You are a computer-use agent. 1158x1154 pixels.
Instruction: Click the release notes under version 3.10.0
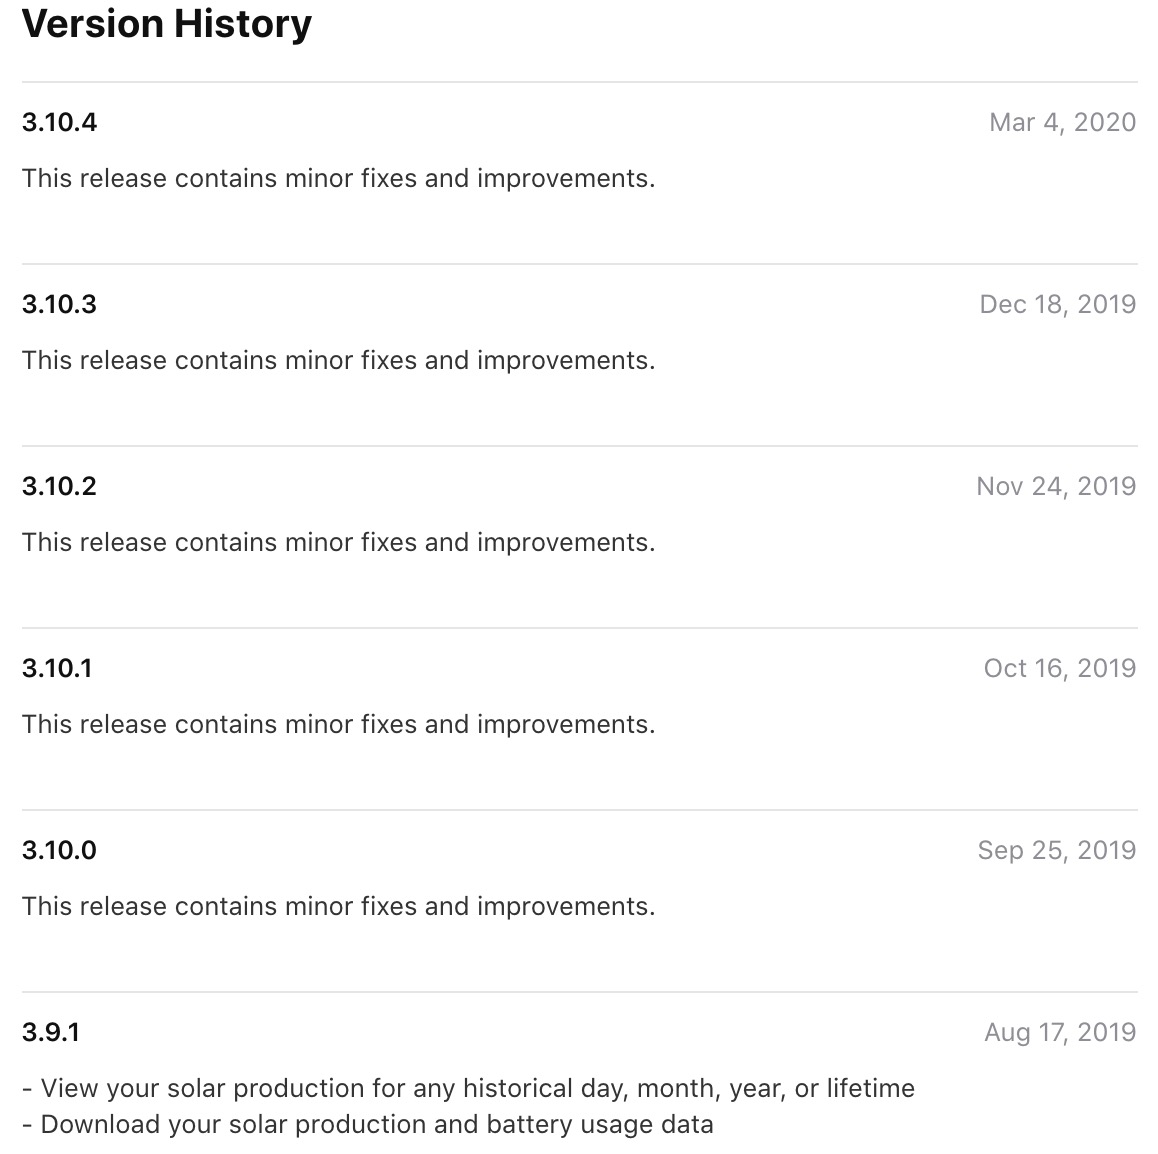(338, 906)
